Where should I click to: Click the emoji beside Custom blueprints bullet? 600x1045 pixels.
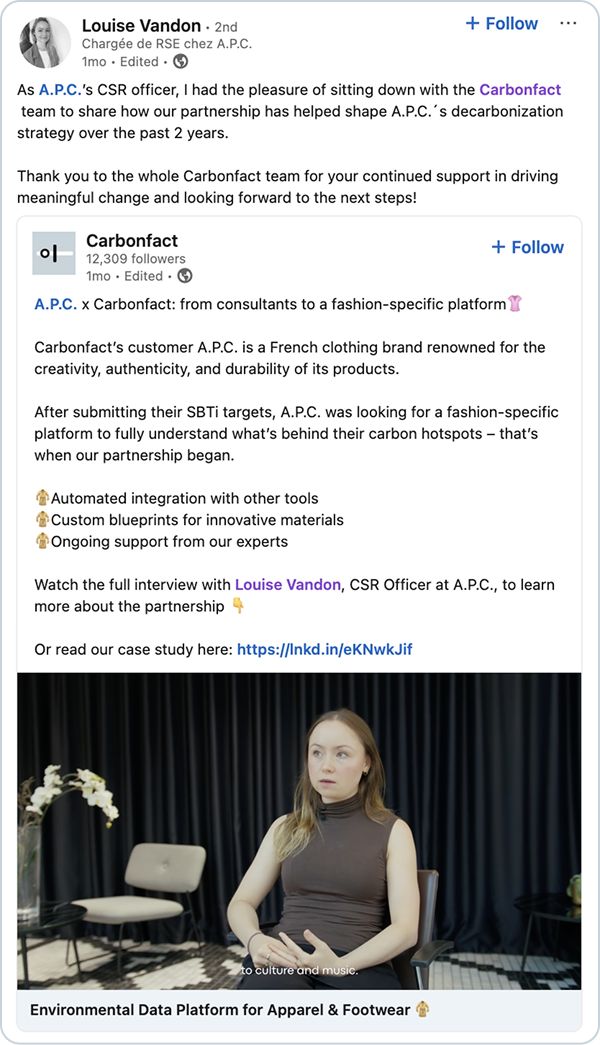tap(42, 520)
